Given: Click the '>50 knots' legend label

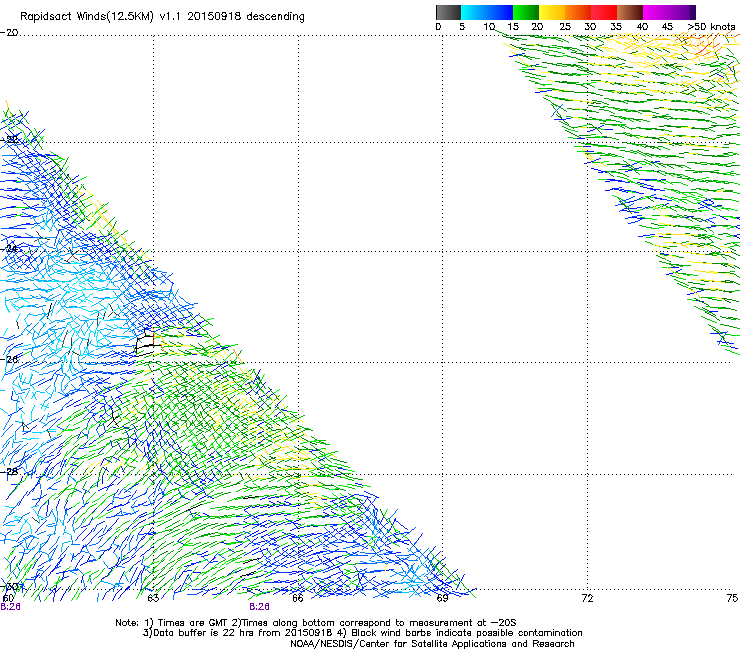Looking at the screenshot, I should pyautogui.click(x=711, y=27).
